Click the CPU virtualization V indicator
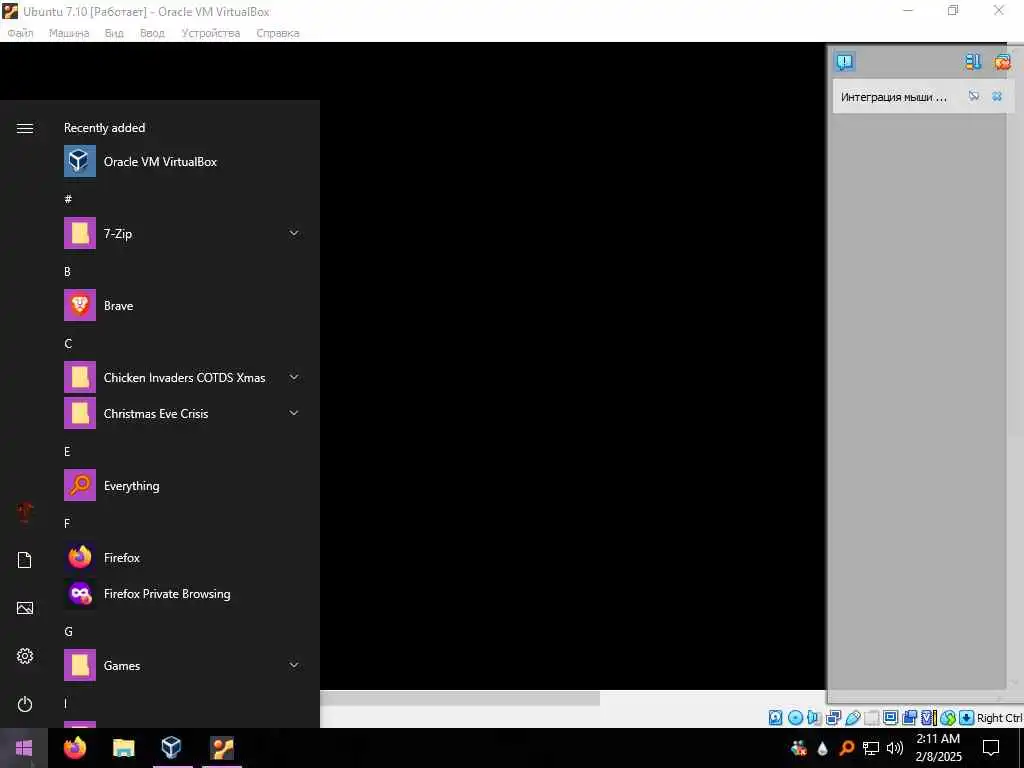This screenshot has height=768, width=1024. [x=928, y=718]
